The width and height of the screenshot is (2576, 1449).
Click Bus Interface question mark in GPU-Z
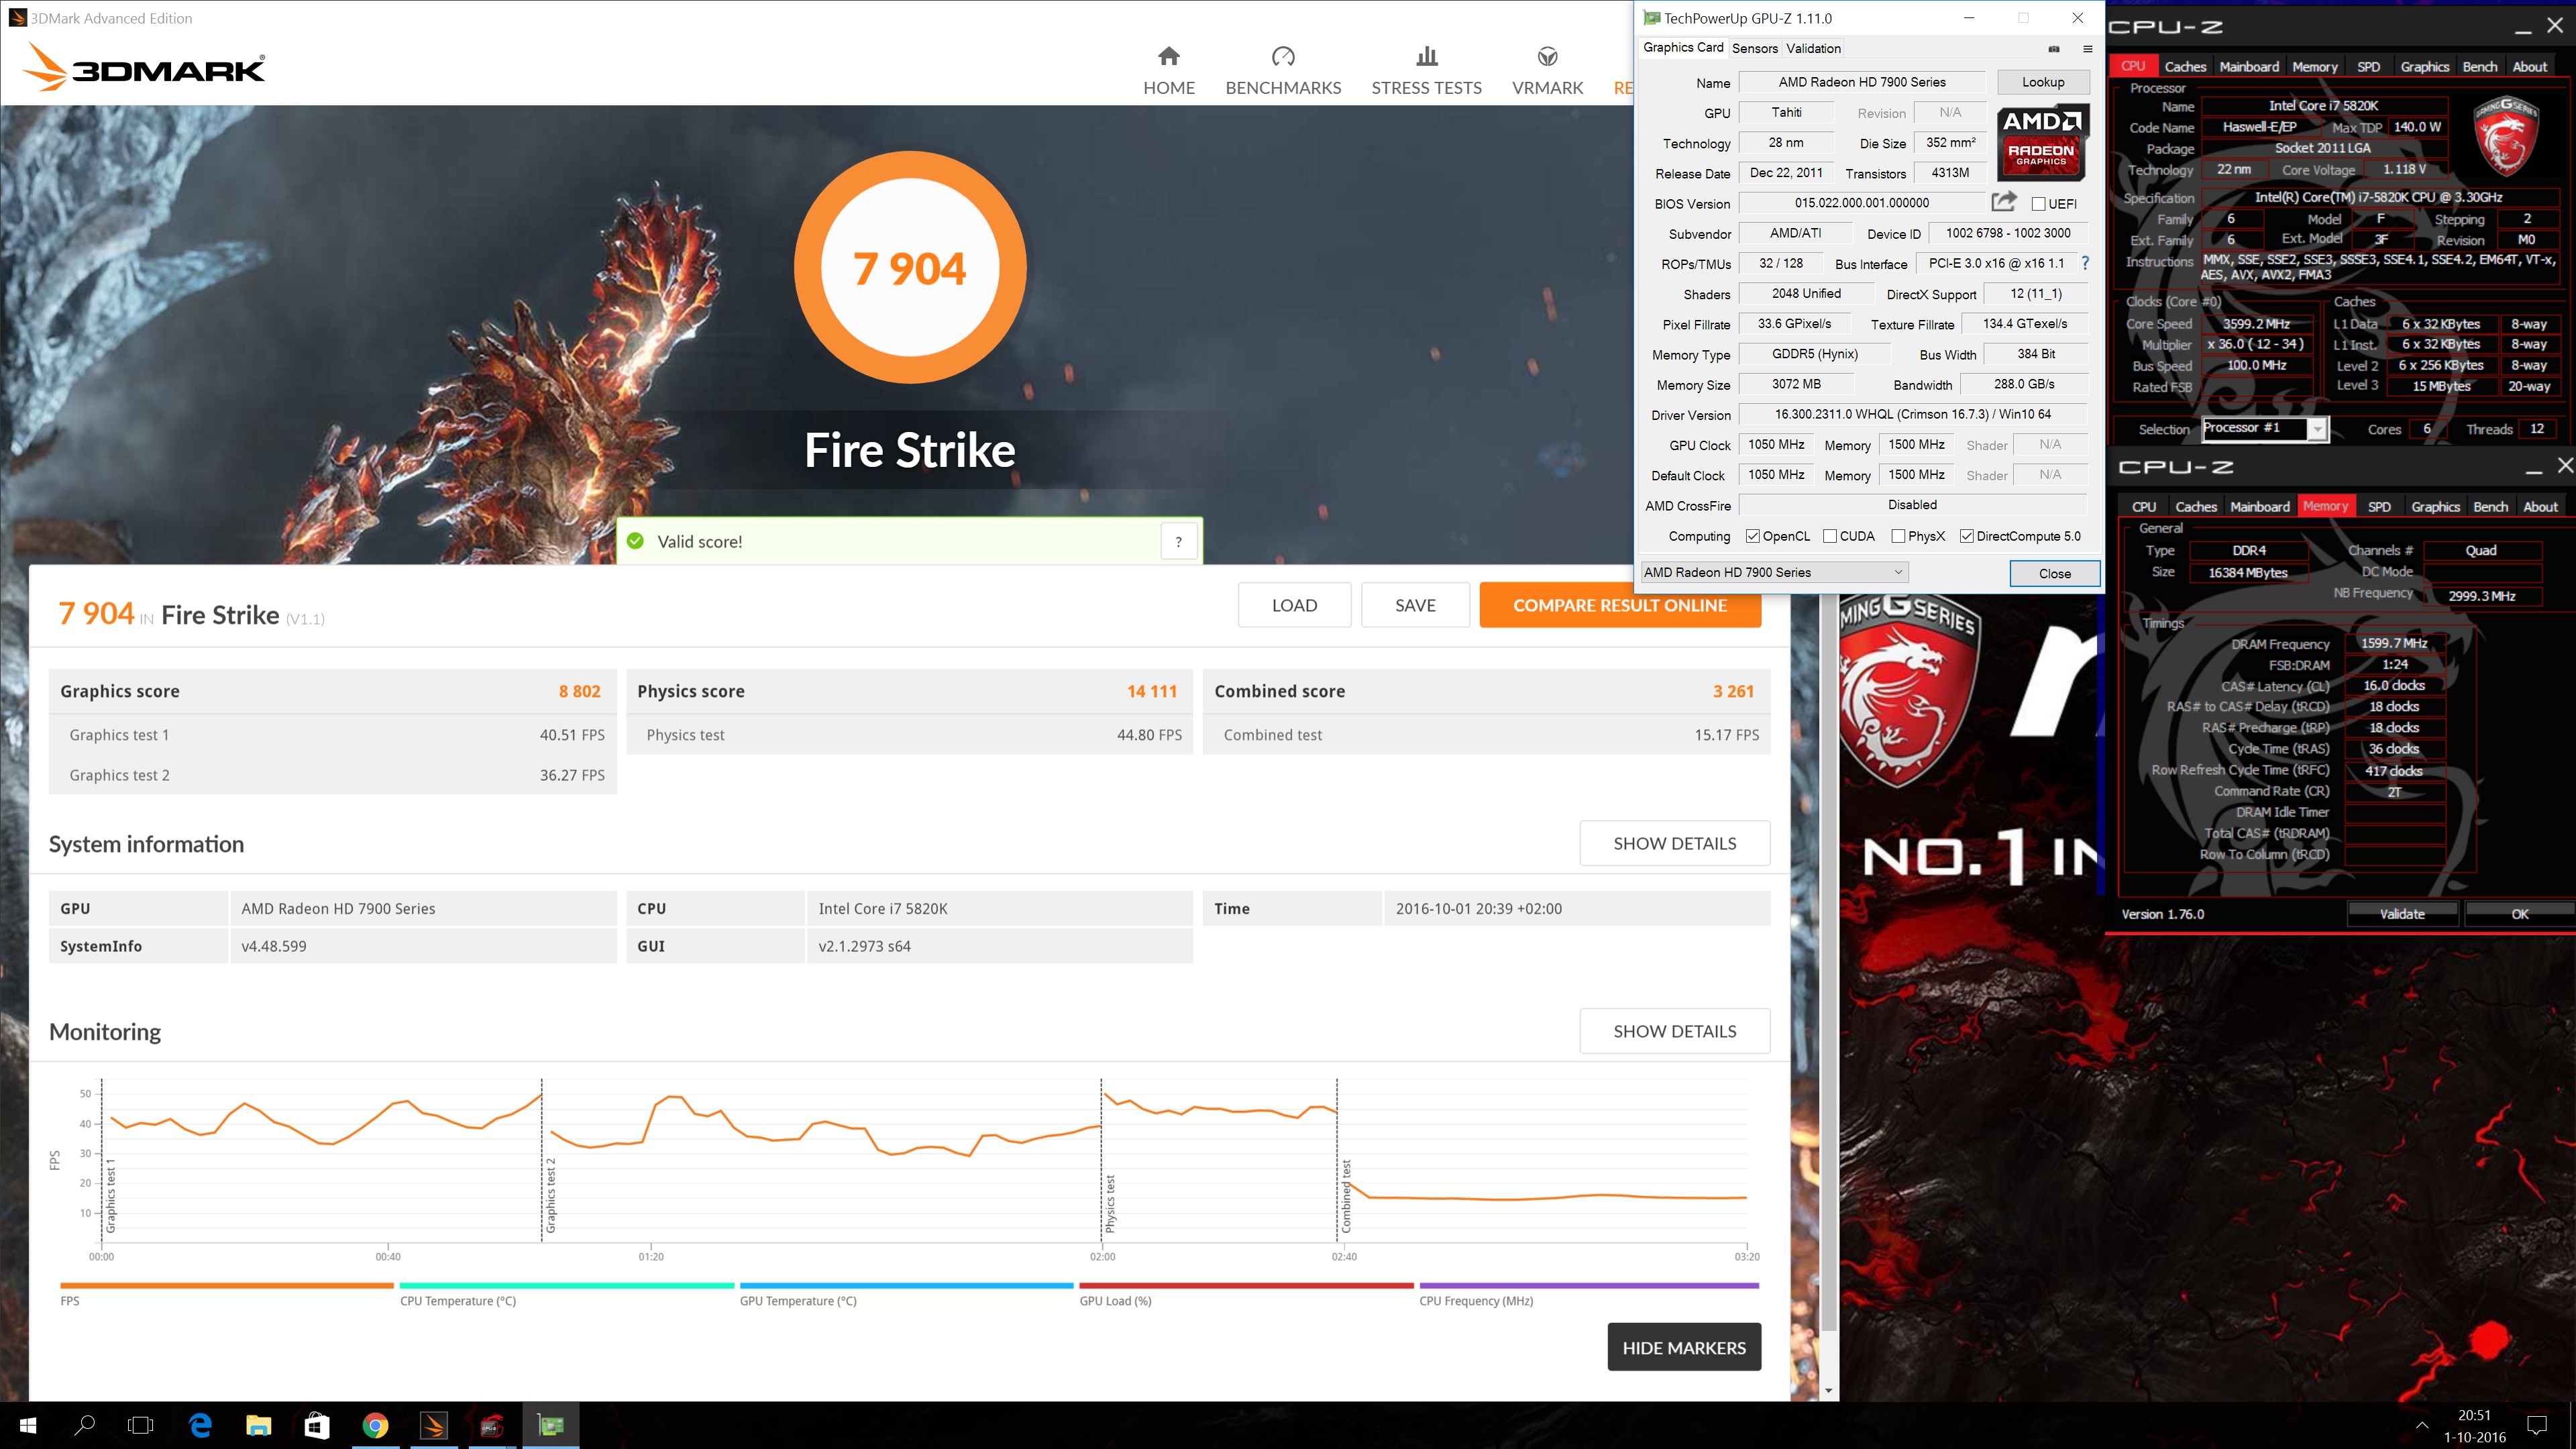[2085, 263]
